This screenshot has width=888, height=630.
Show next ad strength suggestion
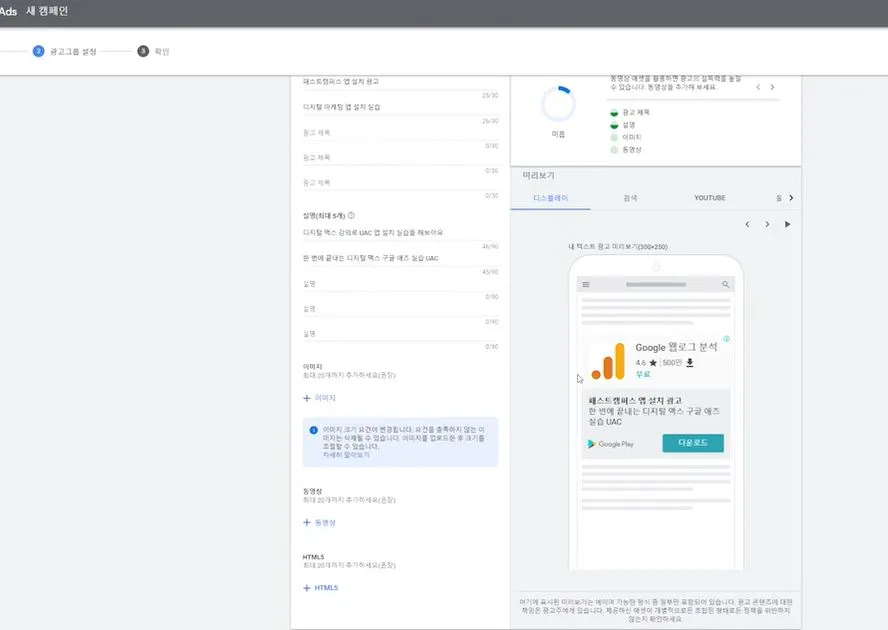772,87
